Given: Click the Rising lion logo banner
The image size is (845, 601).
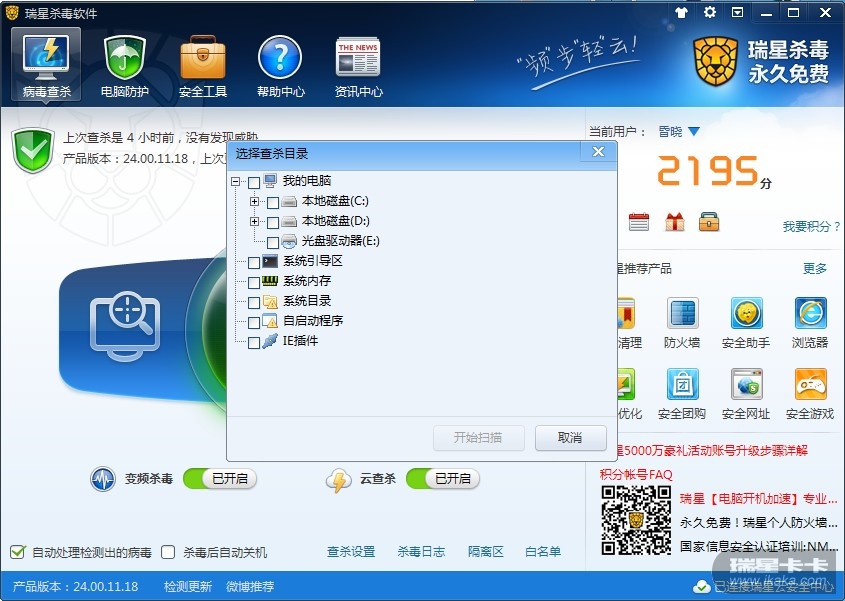Looking at the screenshot, I should pyautogui.click(x=761, y=62).
